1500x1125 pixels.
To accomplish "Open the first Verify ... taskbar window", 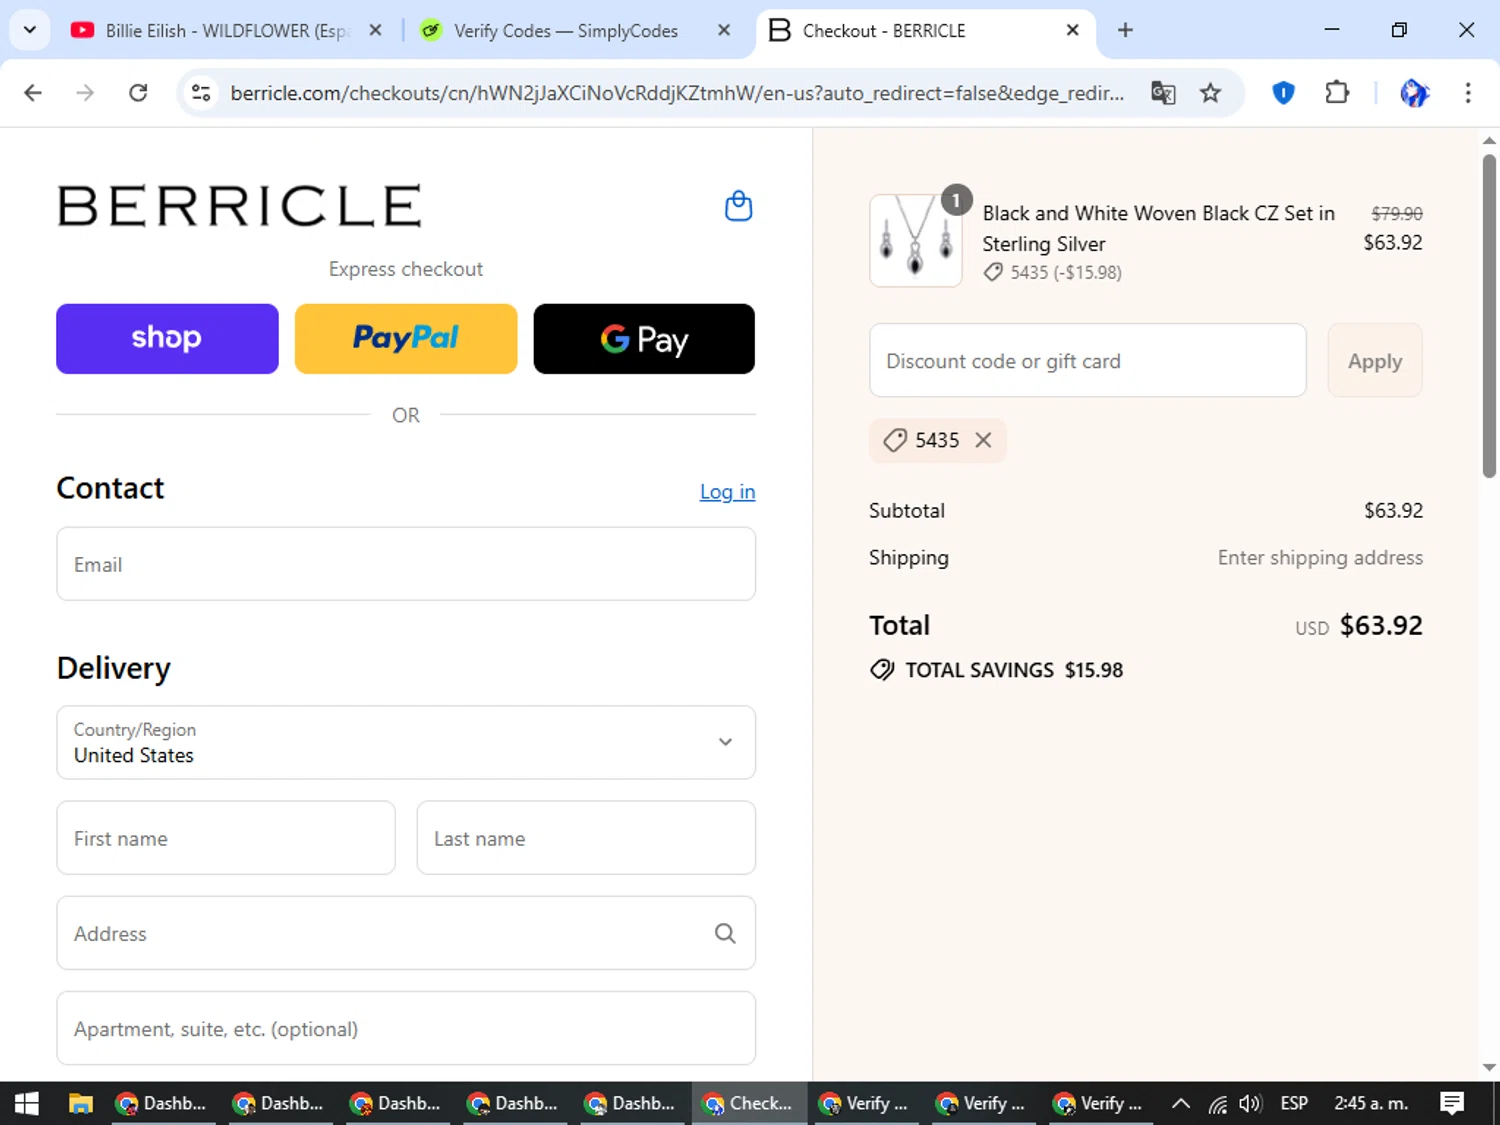I will tap(865, 1103).
